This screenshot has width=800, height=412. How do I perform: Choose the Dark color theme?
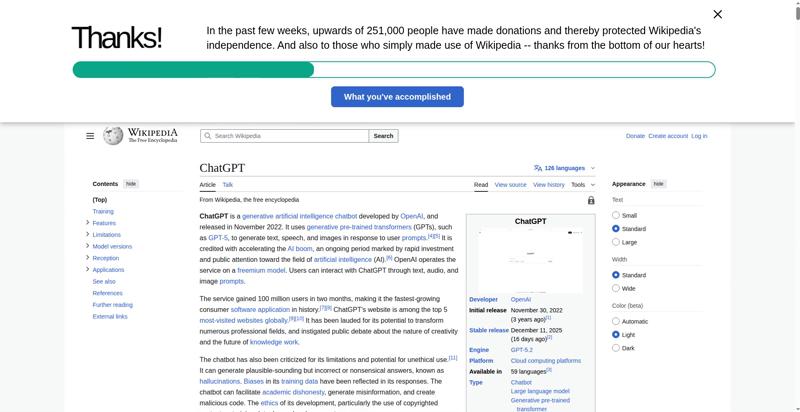tap(616, 348)
